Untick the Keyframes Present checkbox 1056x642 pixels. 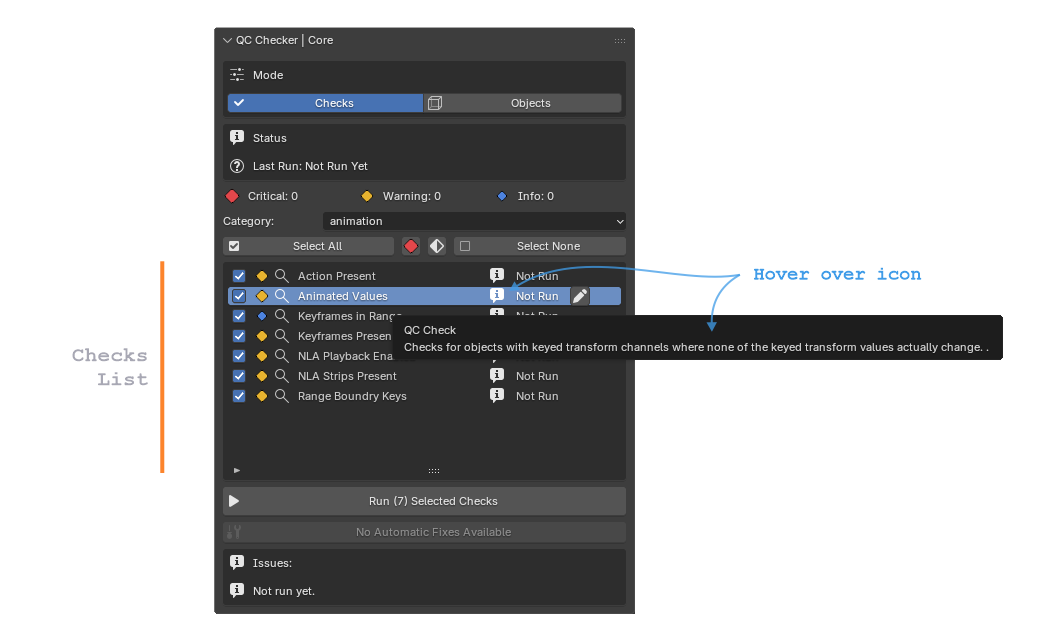(x=239, y=336)
